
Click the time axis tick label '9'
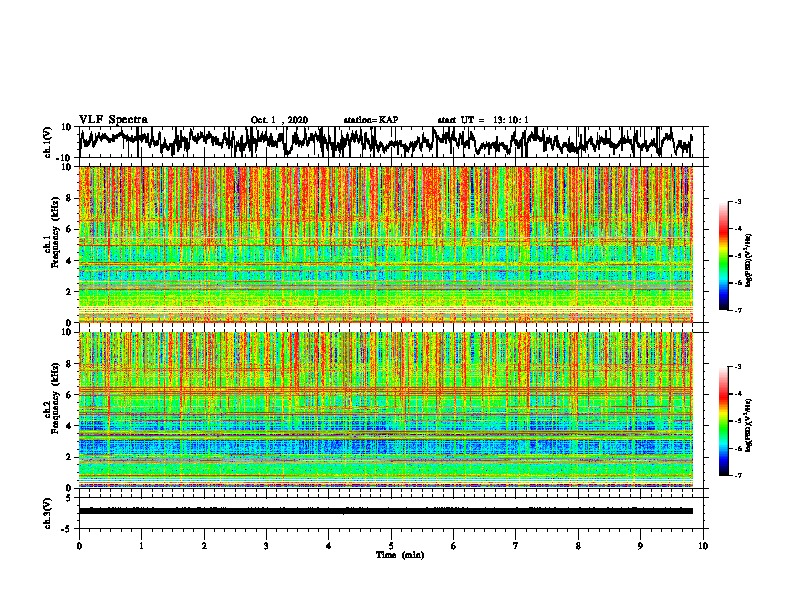(640, 546)
